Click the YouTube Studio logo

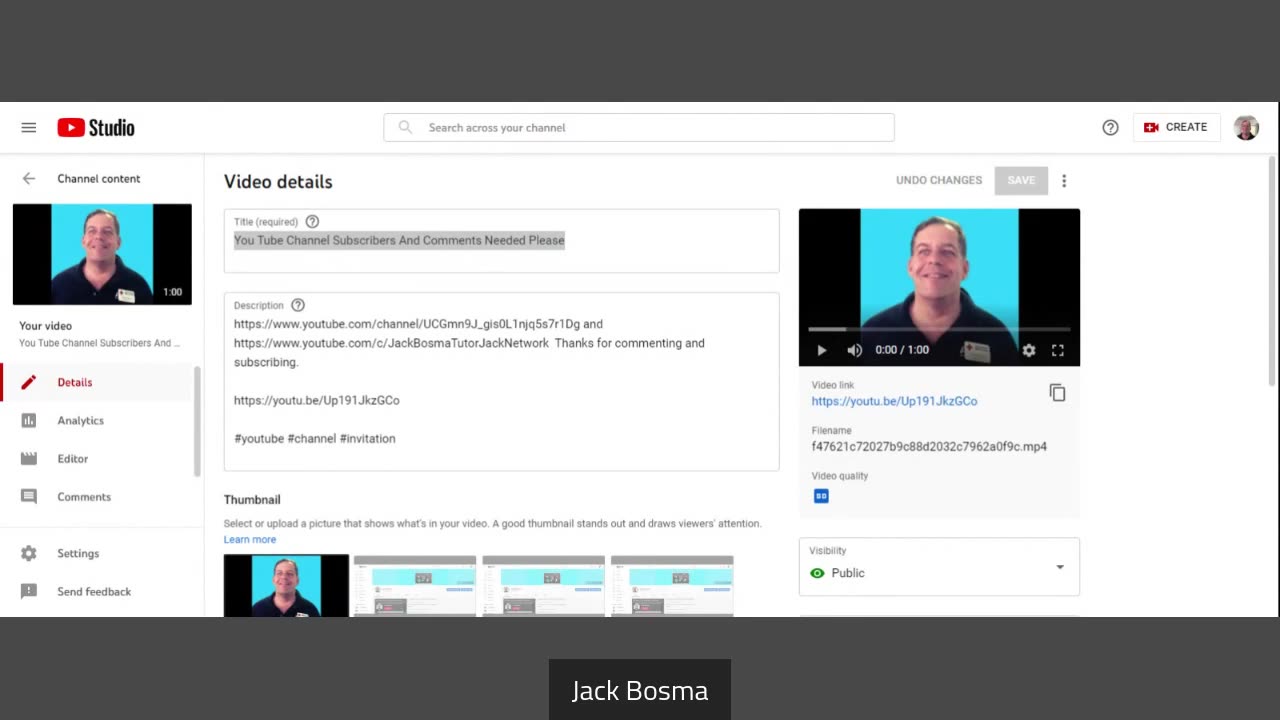96,127
